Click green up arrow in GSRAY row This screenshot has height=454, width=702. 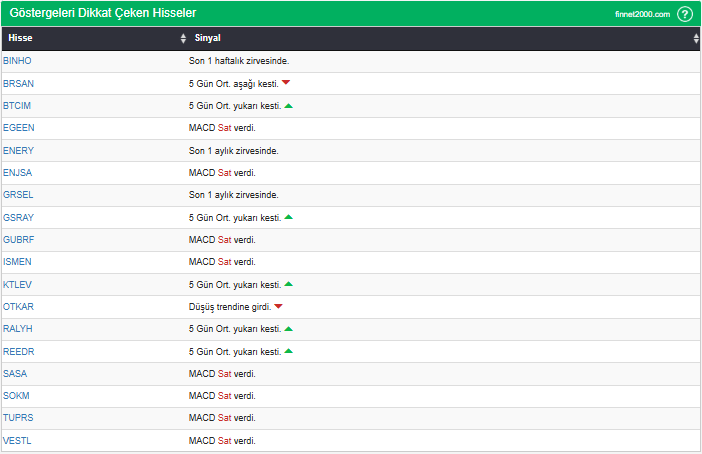(288, 217)
